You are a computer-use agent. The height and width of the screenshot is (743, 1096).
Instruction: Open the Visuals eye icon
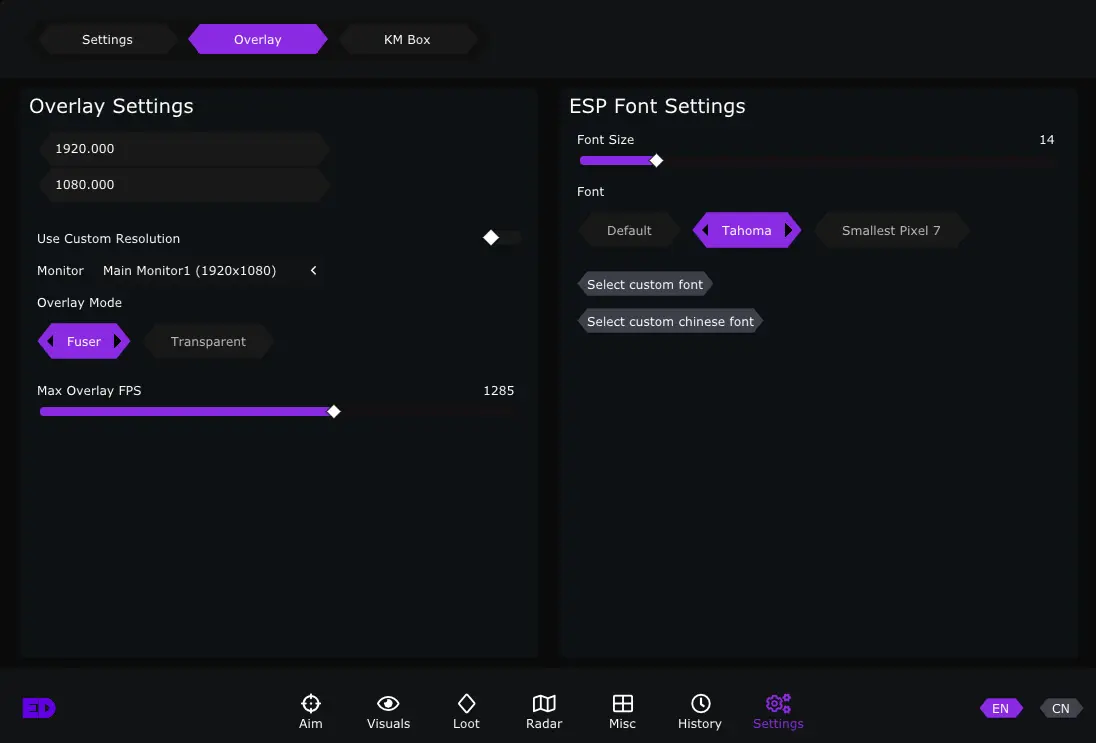point(388,704)
